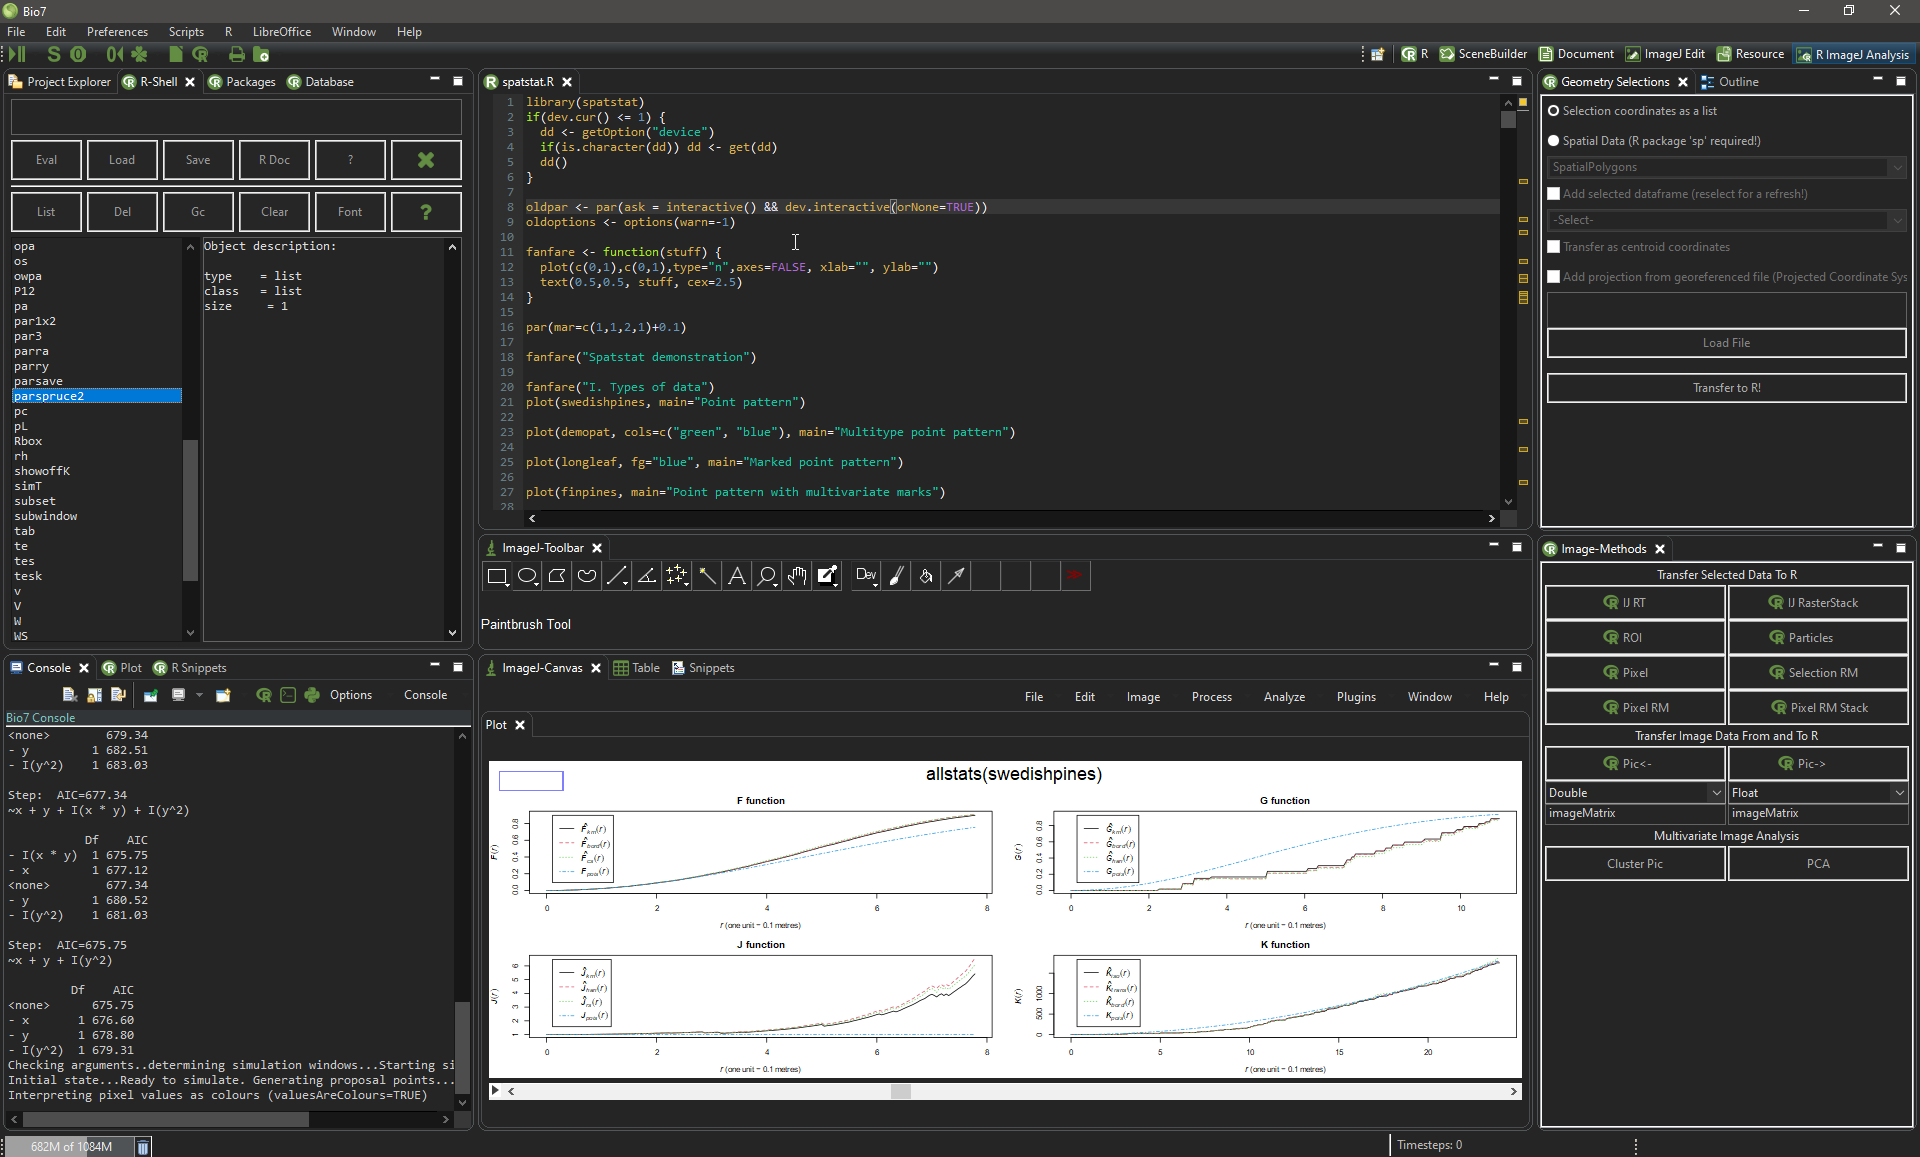Choose the Wand tracing tool
The width and height of the screenshot is (1920, 1157).
[707, 576]
